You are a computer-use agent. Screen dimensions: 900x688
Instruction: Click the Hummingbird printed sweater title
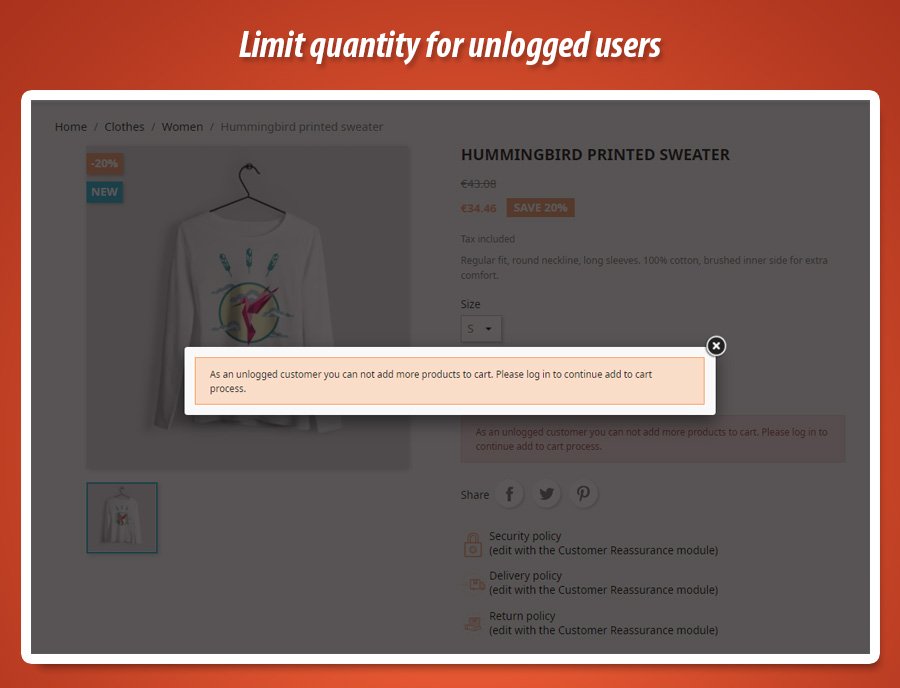pos(595,154)
